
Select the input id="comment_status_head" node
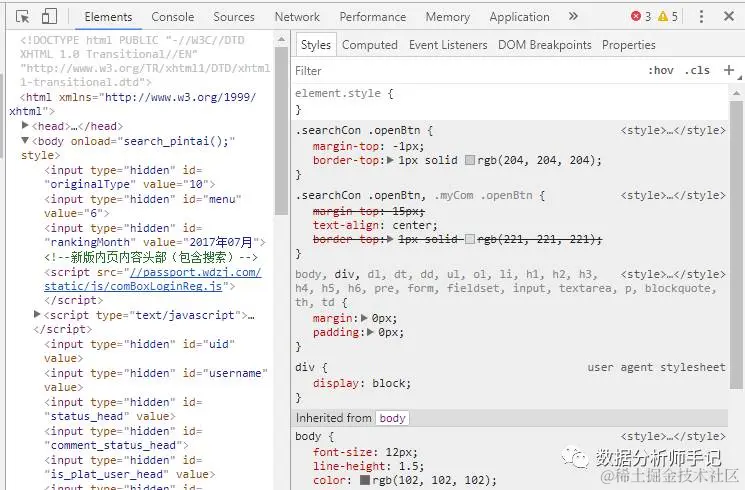point(124,438)
